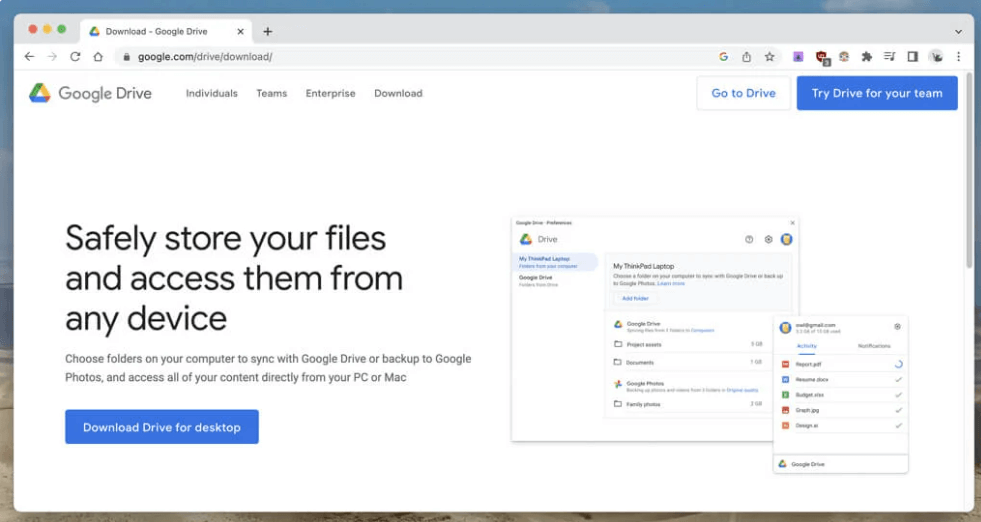Open the cookie-like extension icon
981x522 pixels.
pyautogui.click(x=844, y=56)
